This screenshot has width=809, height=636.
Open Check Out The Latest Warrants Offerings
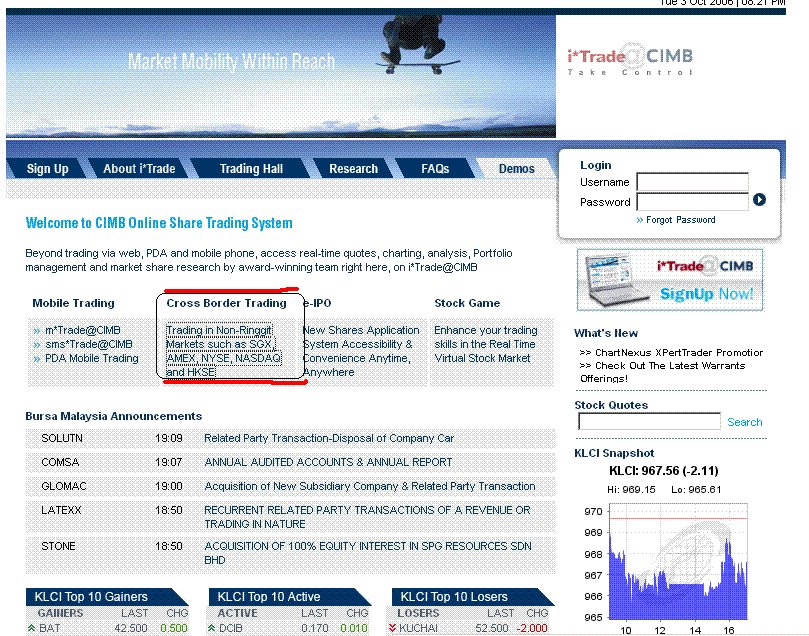(x=663, y=372)
